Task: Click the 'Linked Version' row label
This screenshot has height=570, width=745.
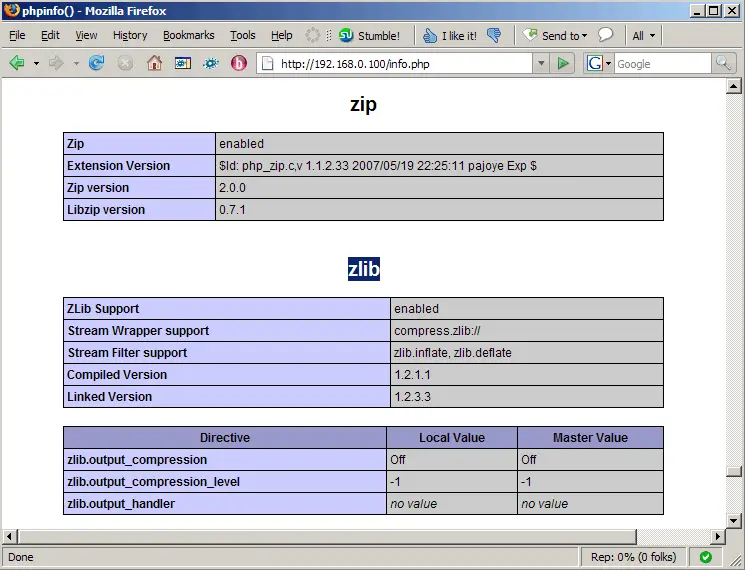Action: coord(227,396)
